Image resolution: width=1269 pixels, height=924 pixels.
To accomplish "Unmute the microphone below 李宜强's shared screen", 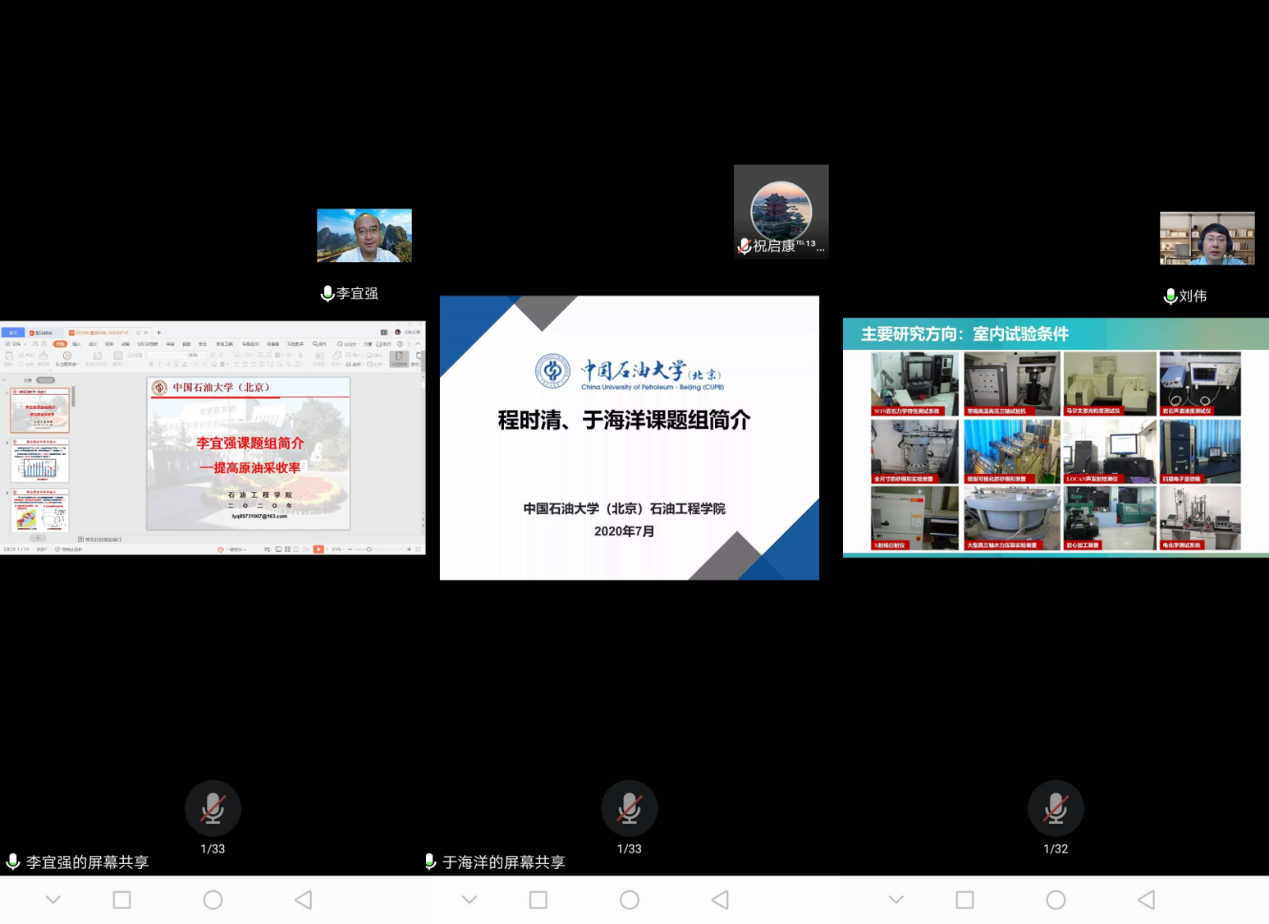I will point(212,808).
